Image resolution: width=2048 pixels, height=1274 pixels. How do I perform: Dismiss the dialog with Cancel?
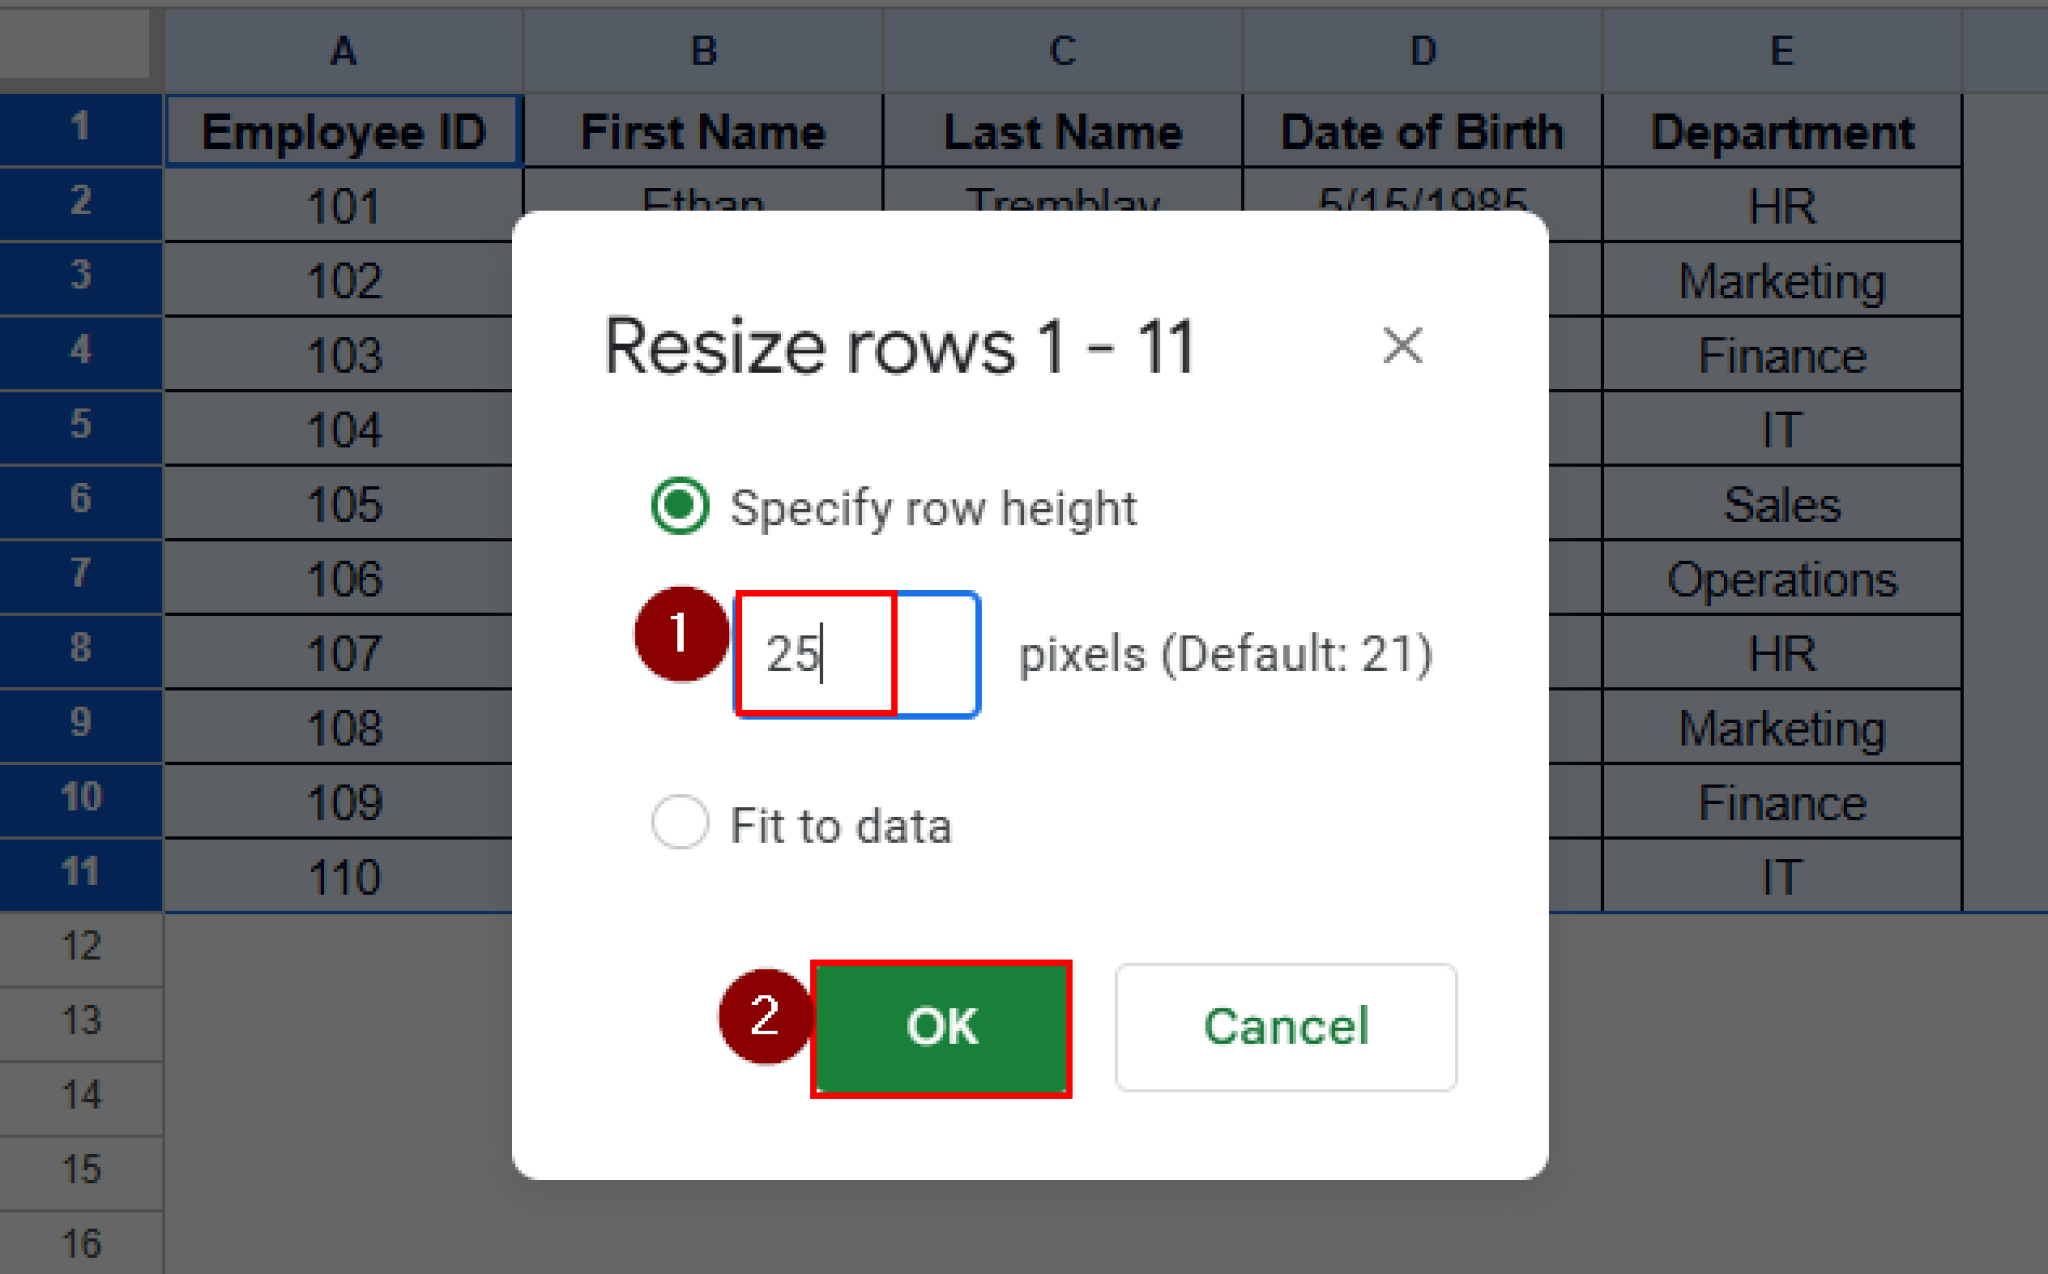tap(1285, 1026)
